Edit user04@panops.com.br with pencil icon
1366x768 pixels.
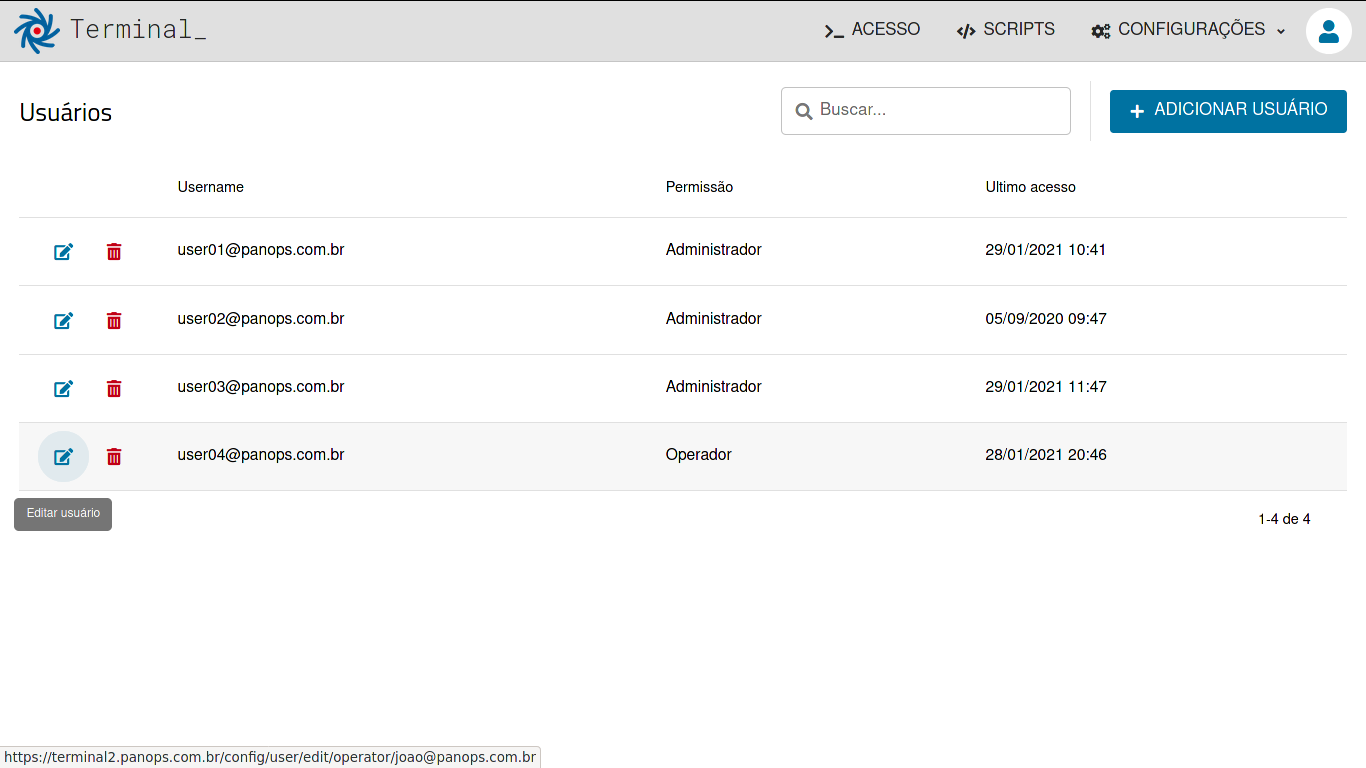click(x=63, y=456)
